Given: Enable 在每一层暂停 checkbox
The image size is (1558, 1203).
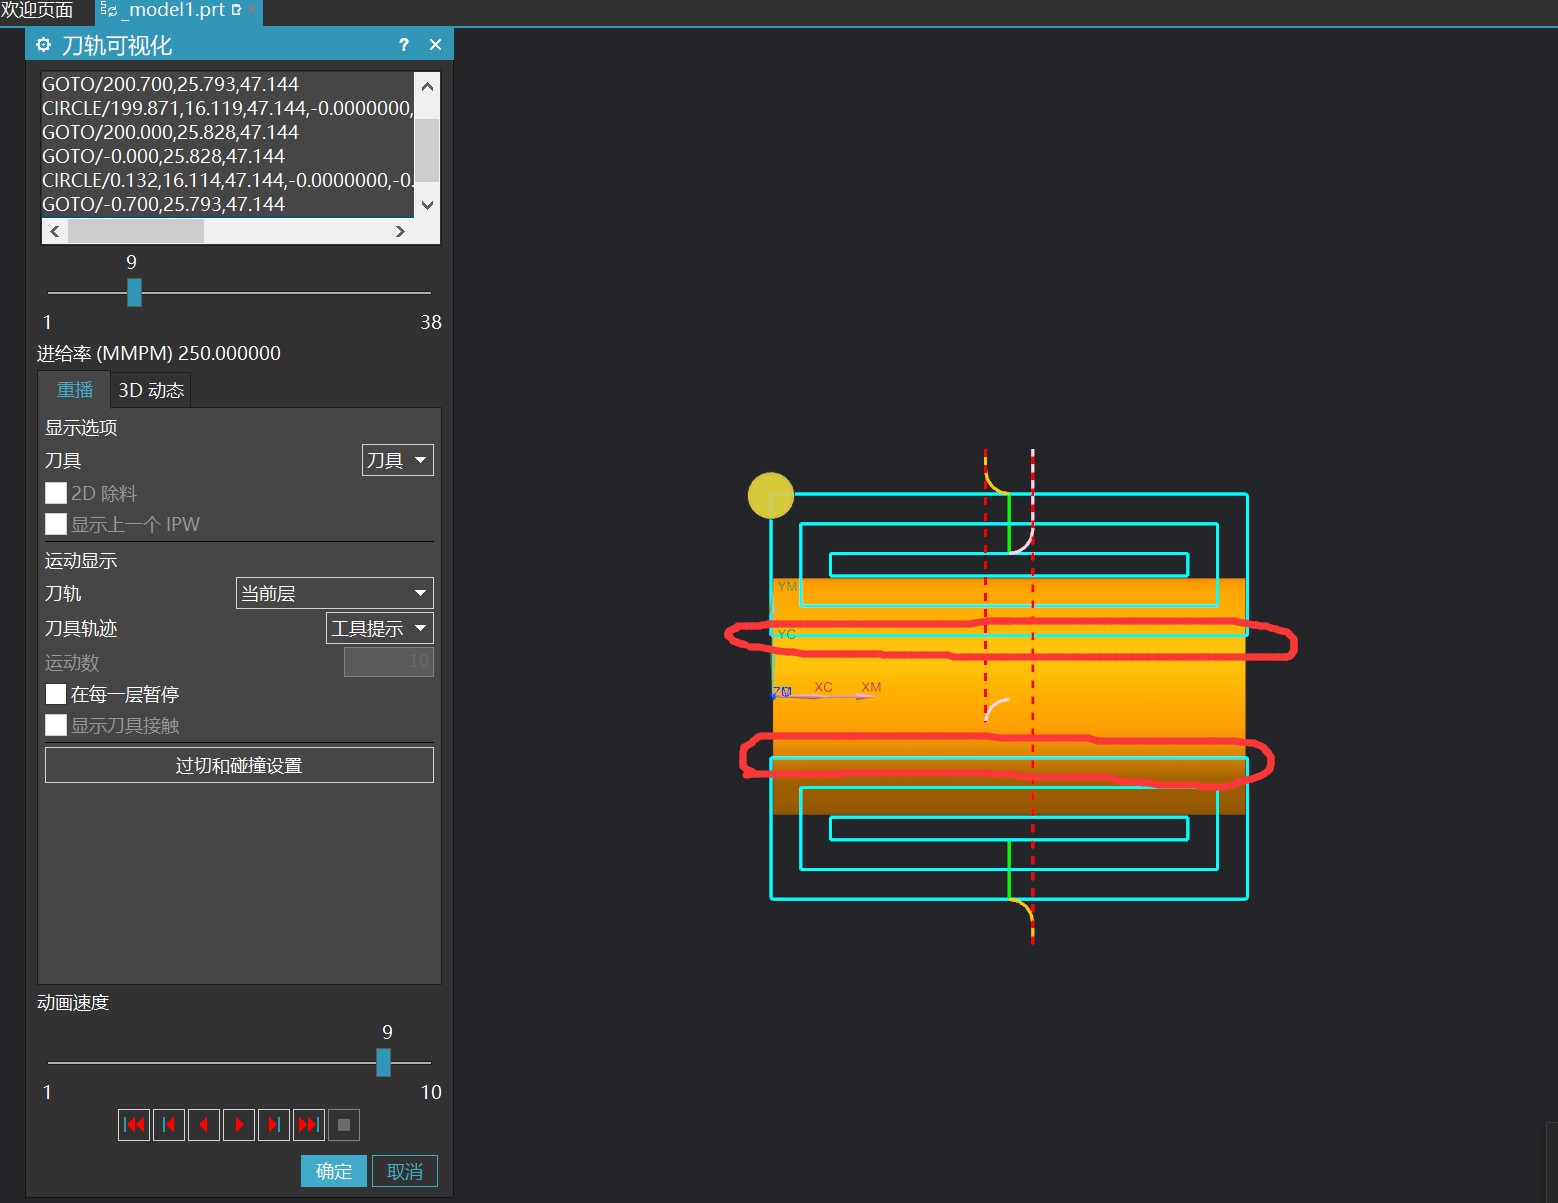Looking at the screenshot, I should pyautogui.click(x=56, y=694).
